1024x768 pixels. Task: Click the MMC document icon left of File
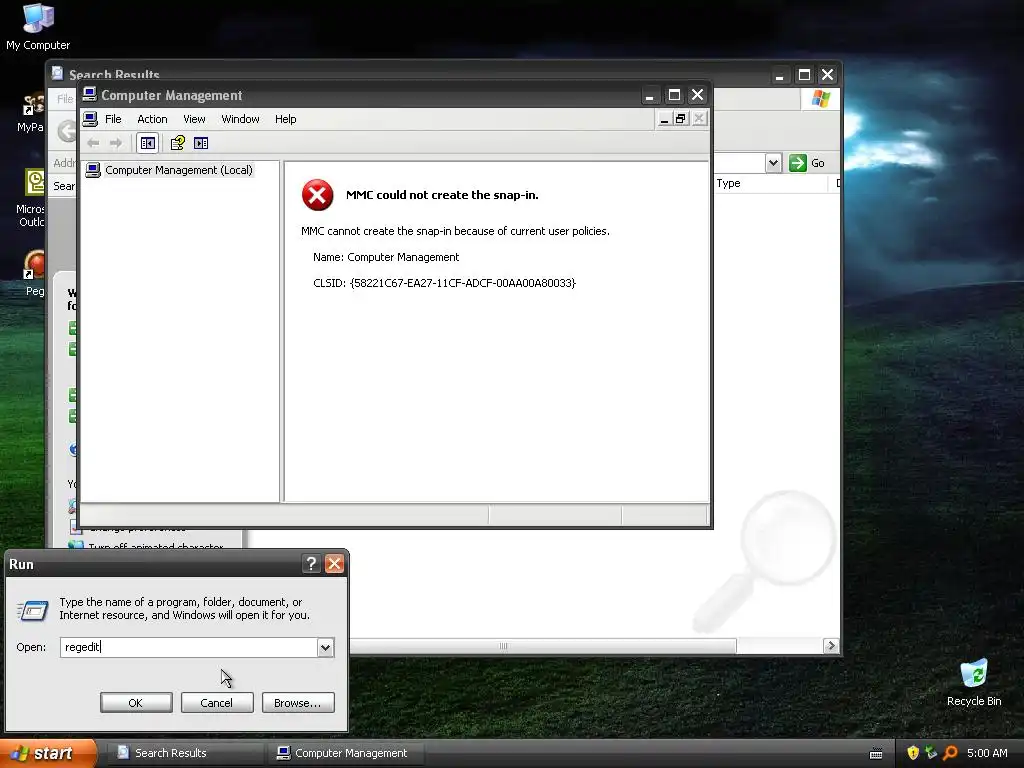[x=91, y=119]
